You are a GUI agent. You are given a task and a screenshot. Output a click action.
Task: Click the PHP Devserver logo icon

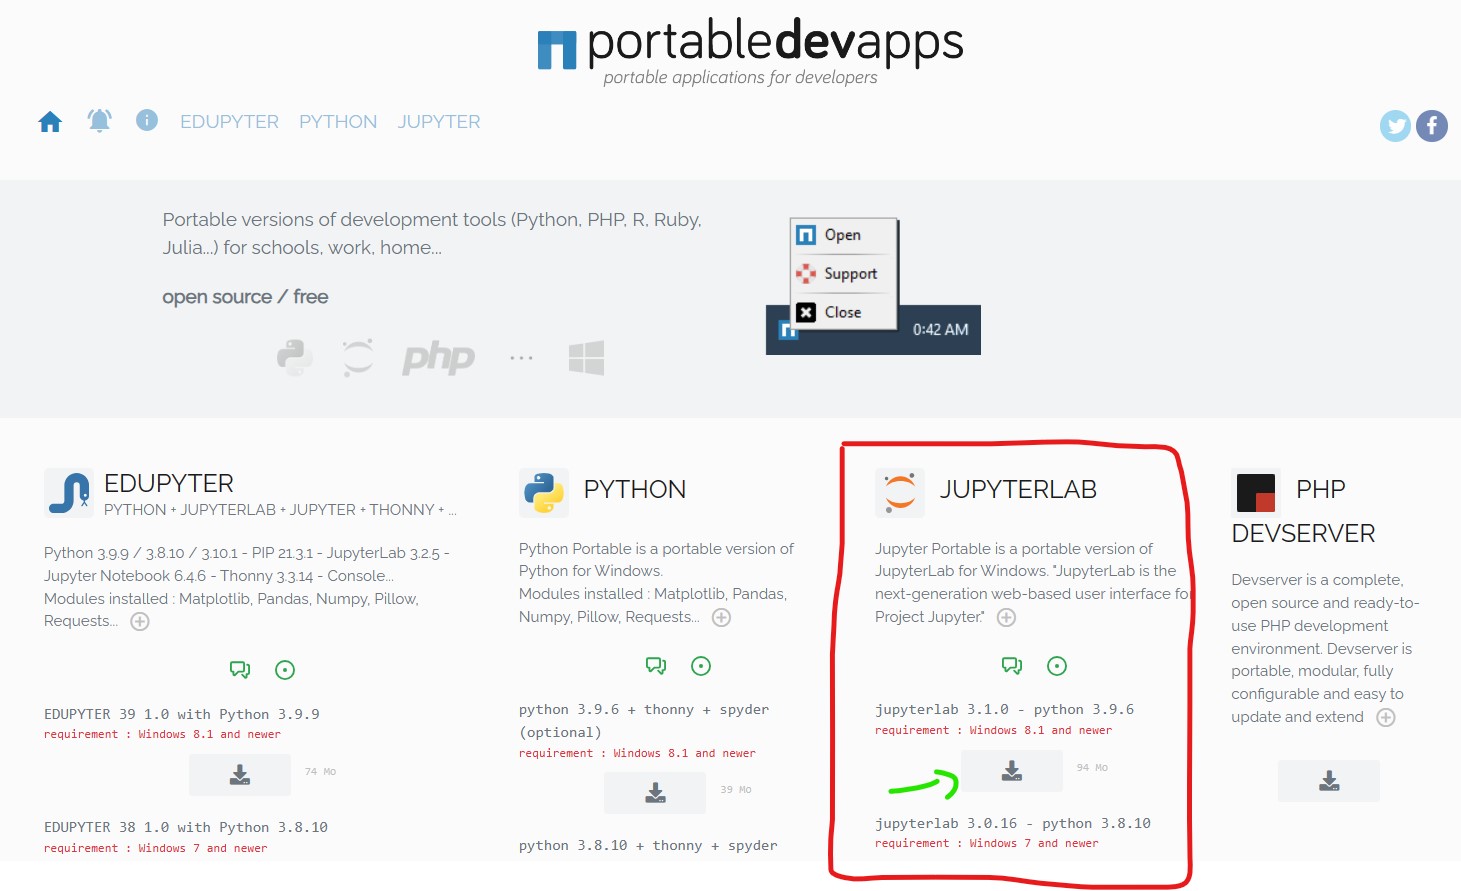pos(1256,491)
